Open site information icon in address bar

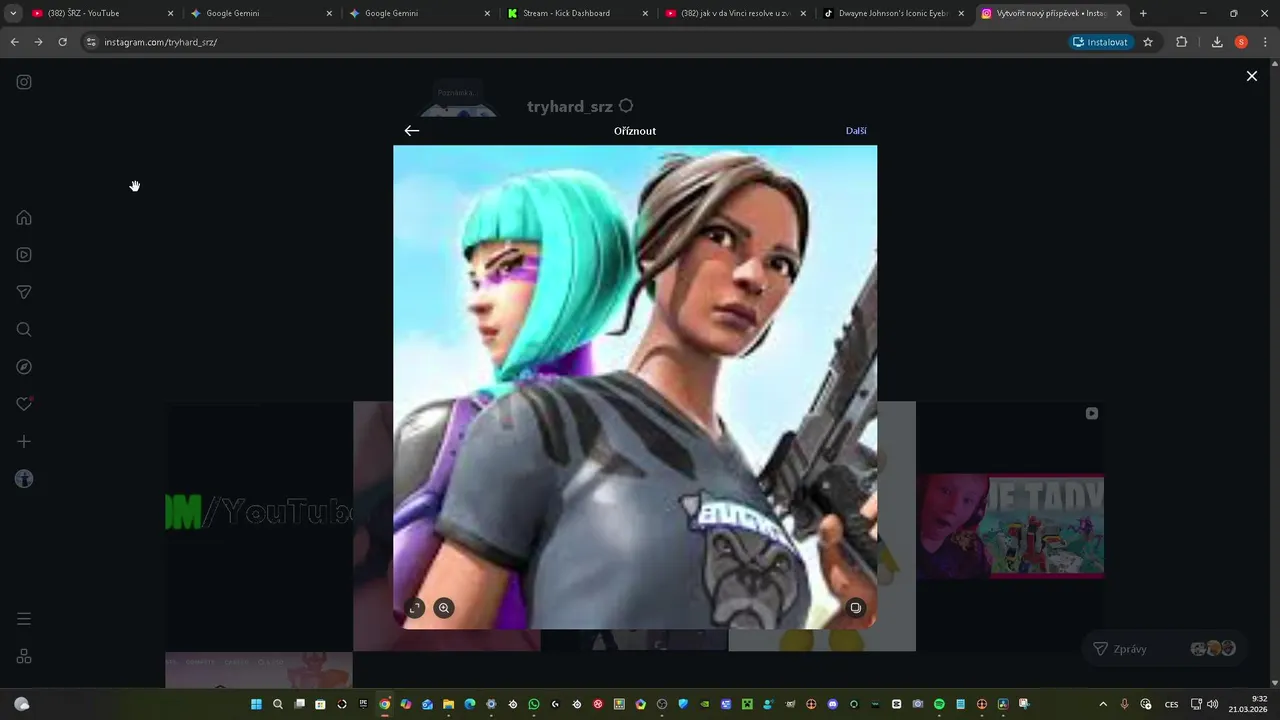coord(91,42)
